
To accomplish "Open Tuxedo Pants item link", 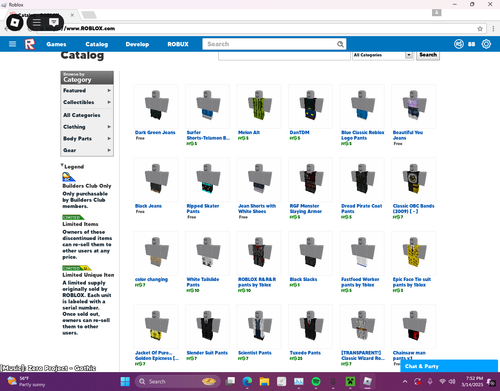I will (305, 353).
